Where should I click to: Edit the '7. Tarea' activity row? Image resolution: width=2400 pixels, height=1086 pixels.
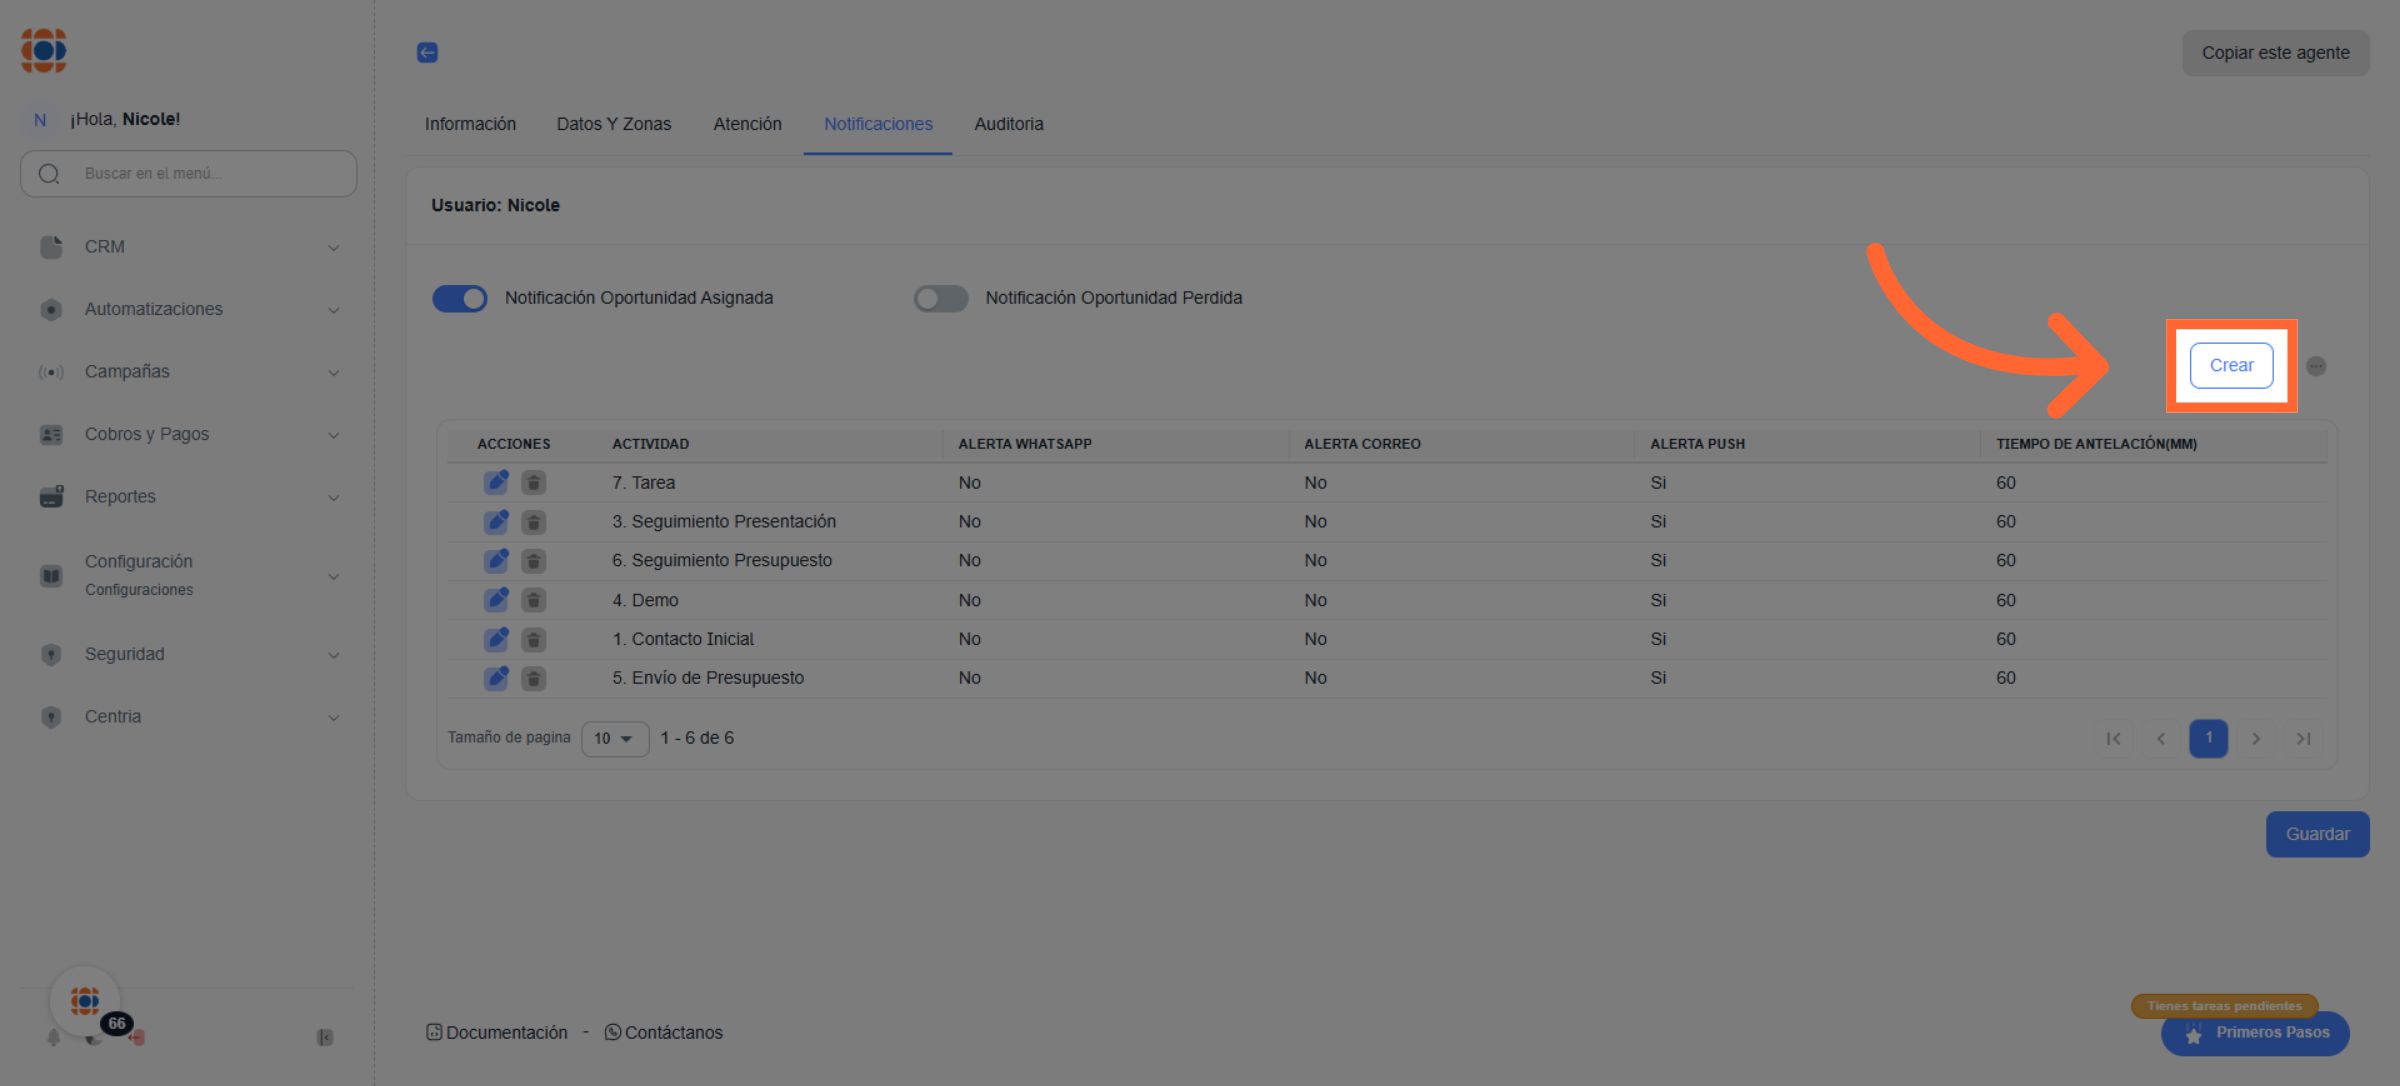click(496, 483)
